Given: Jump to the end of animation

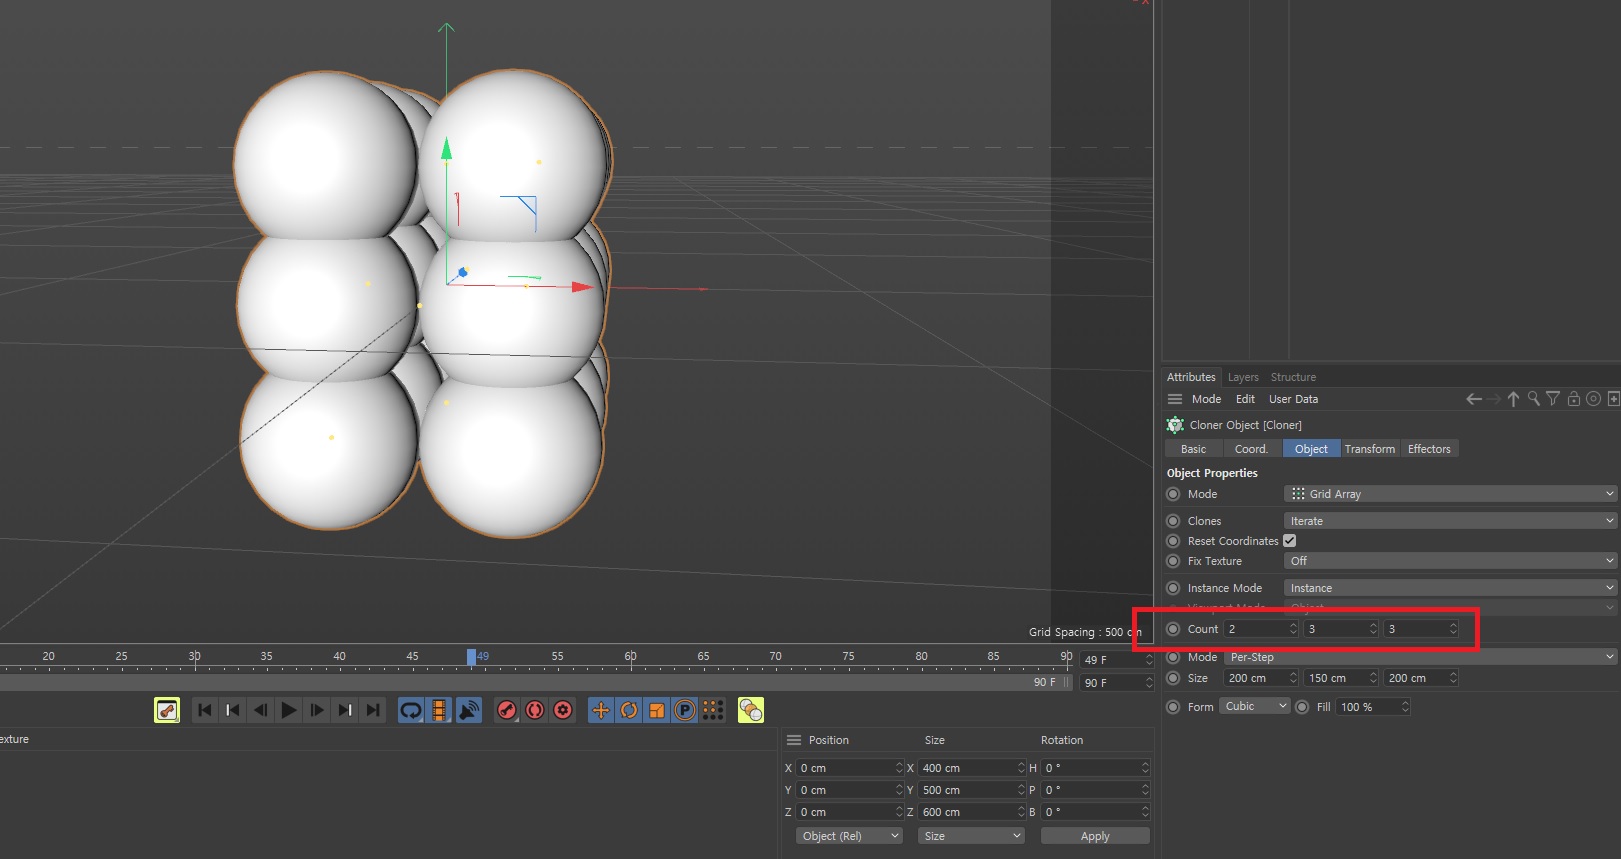Looking at the screenshot, I should pos(373,710).
